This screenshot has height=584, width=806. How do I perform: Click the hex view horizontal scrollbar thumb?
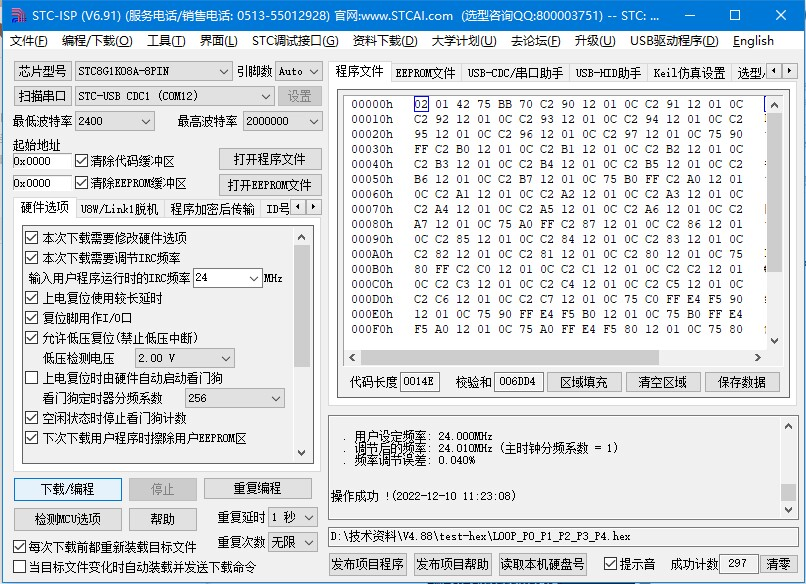click(509, 357)
